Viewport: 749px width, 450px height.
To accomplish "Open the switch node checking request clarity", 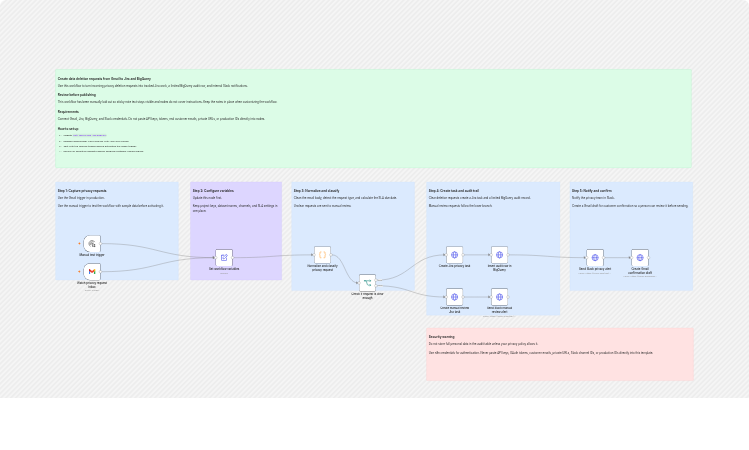I will point(367,283).
